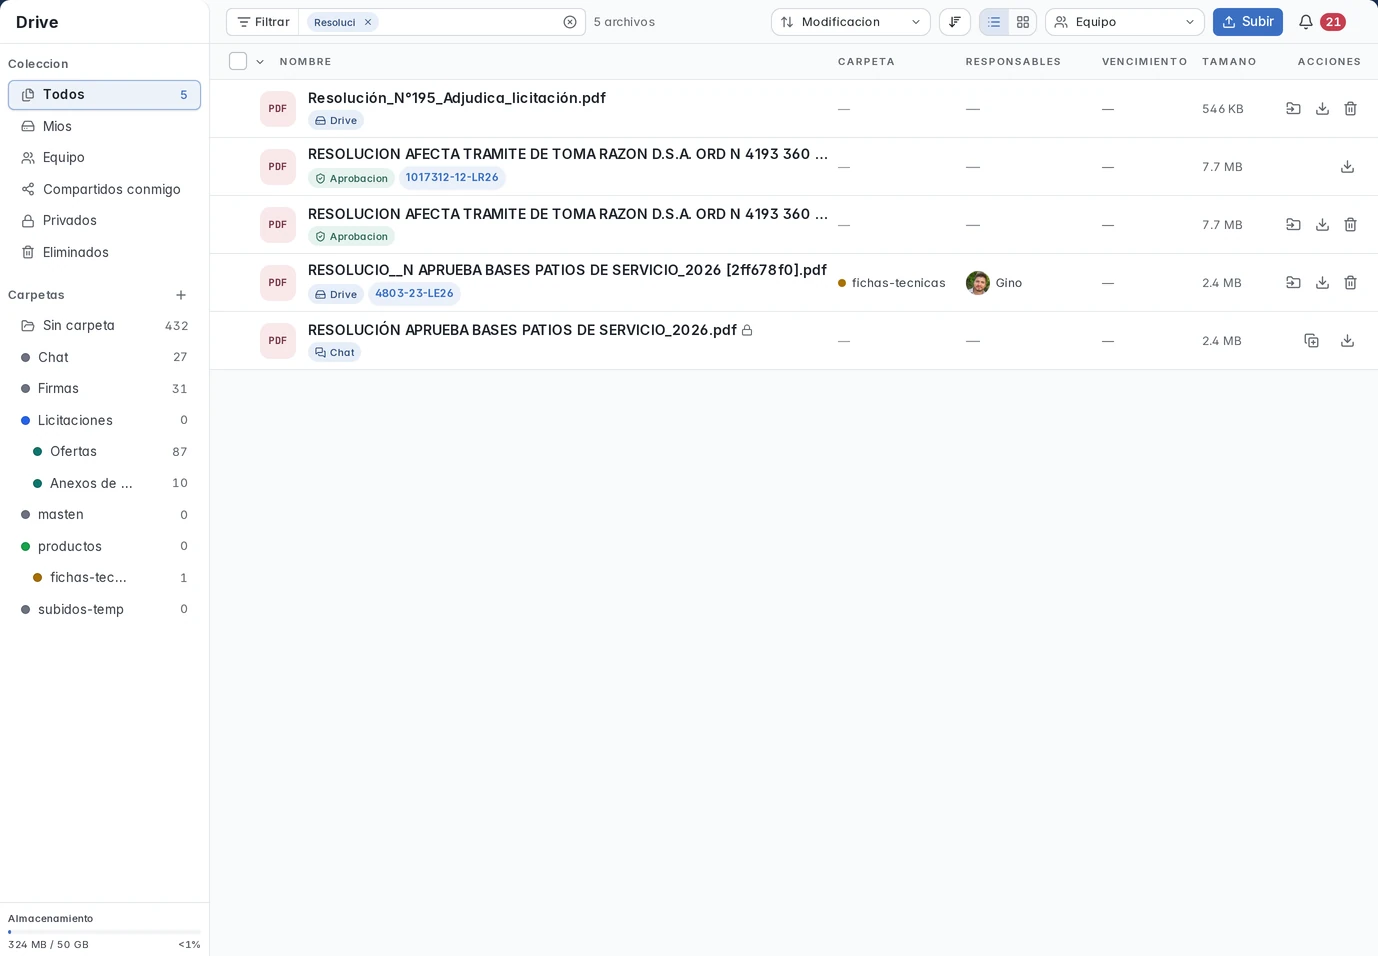Click PDF icon of Resolución_N°195 file
1378x956 pixels.
point(278,108)
